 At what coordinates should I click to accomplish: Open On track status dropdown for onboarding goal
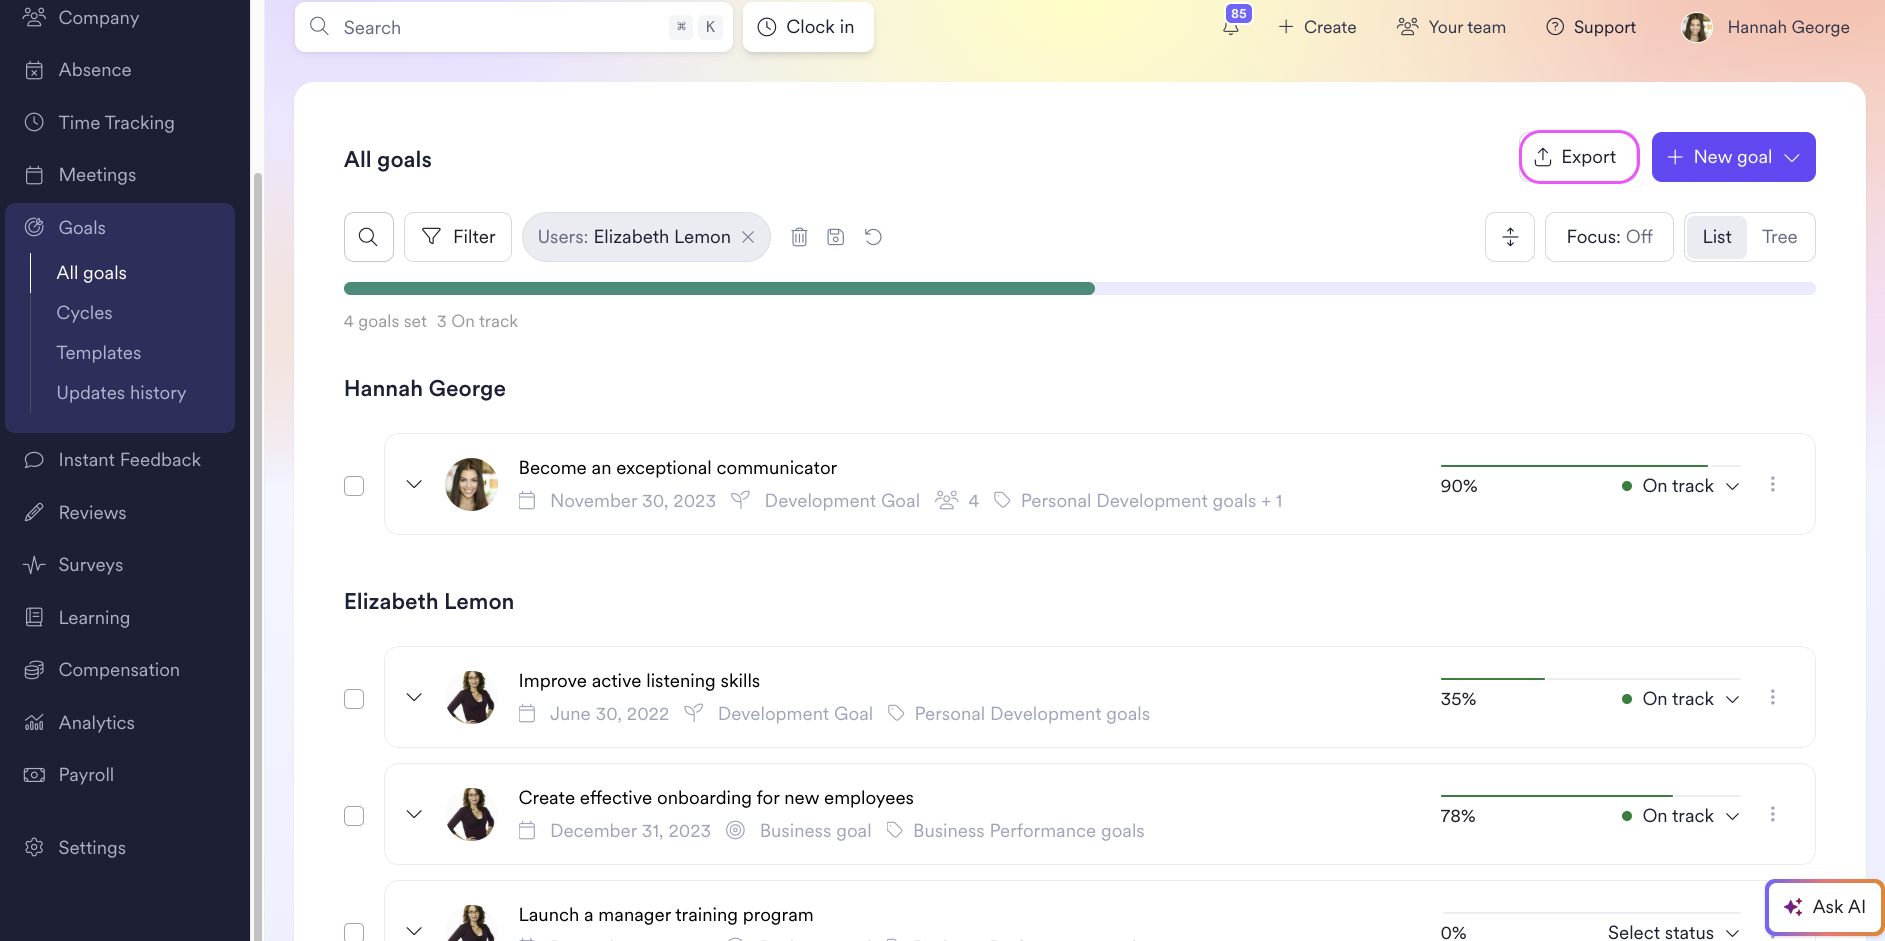click(x=1681, y=816)
